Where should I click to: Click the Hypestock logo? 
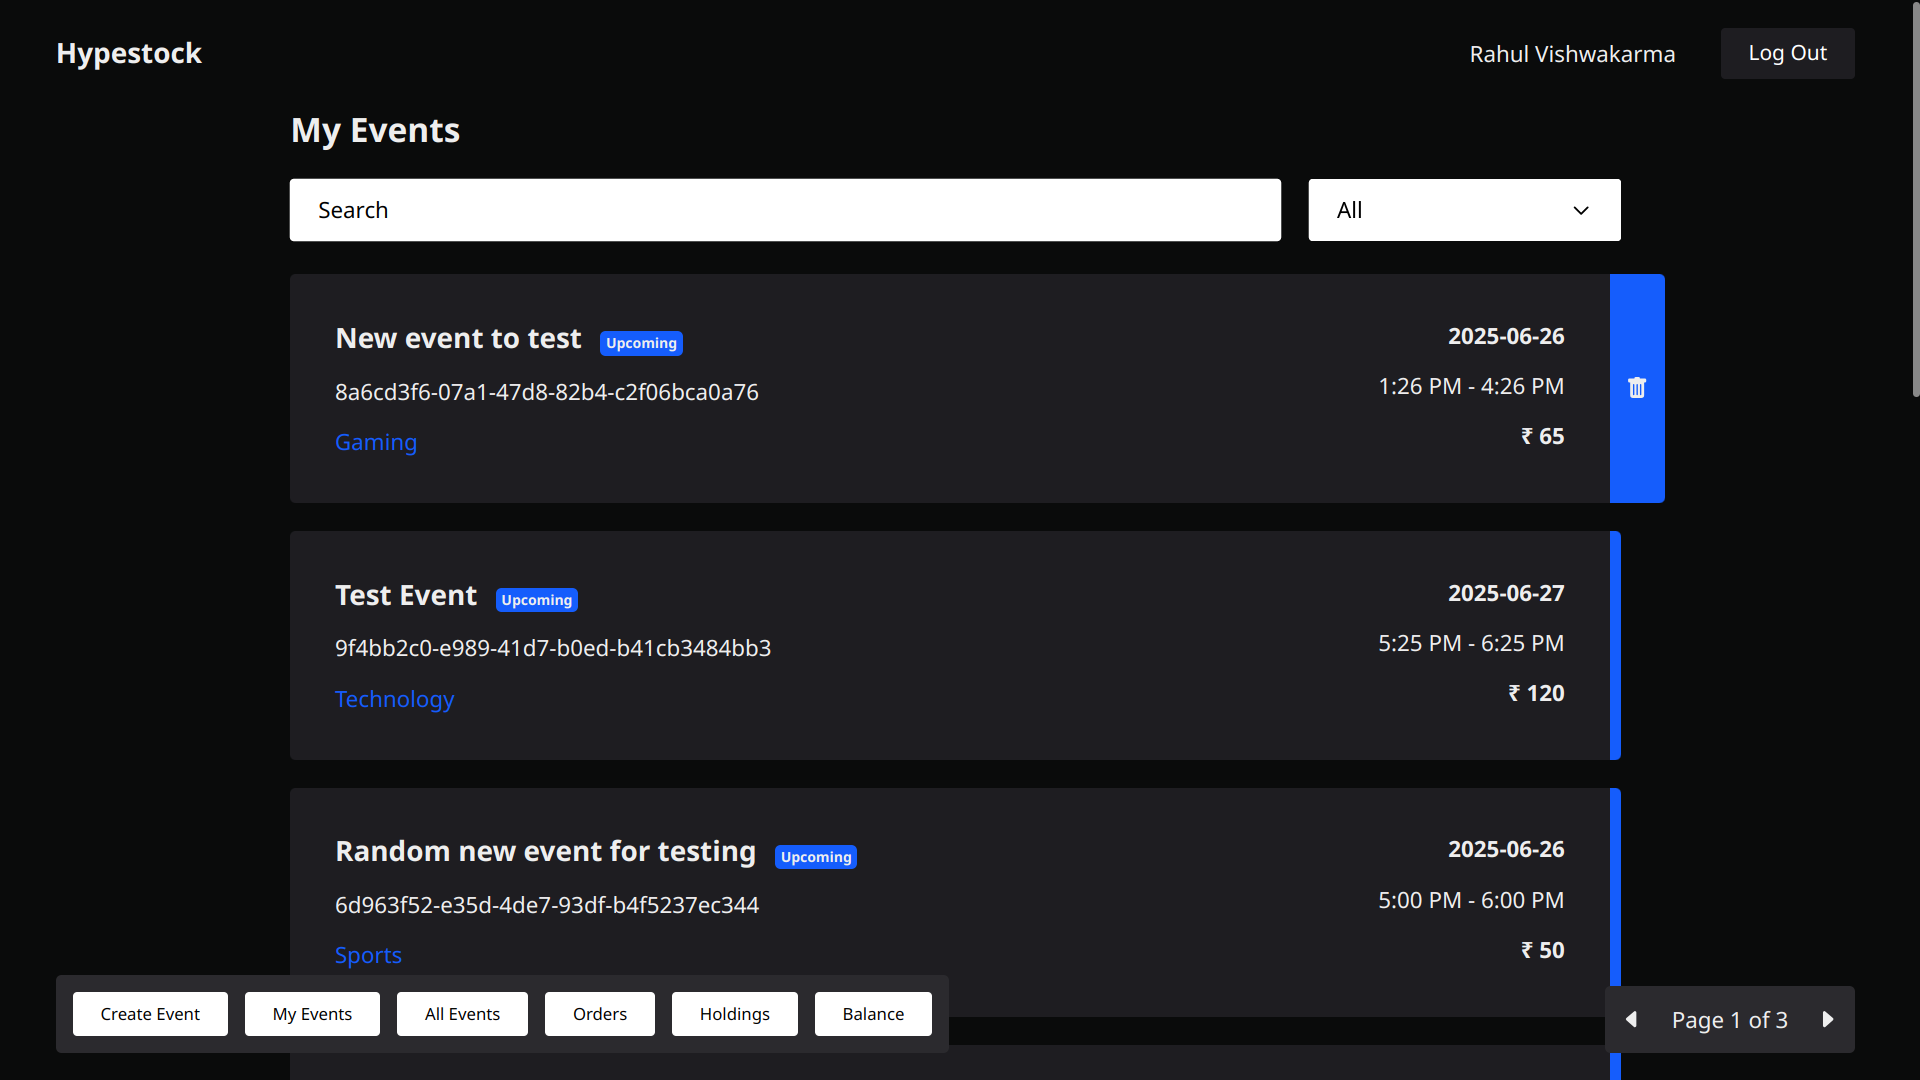128,53
